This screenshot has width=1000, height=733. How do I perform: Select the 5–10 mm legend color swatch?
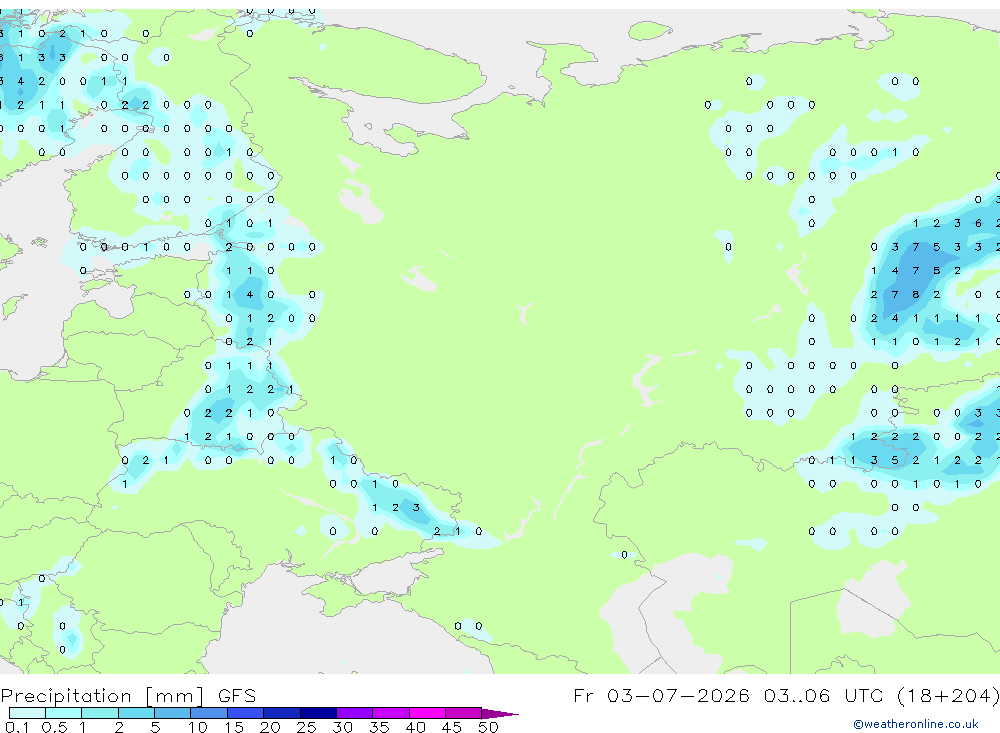[x=172, y=713]
